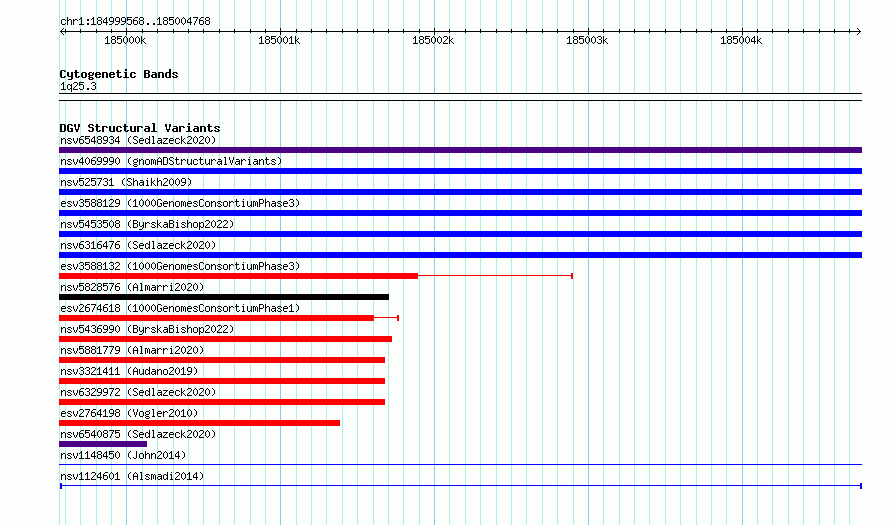Open nsv5436990 (ByrskaBishop2022) label
The height and width of the screenshot is (525, 890).
147,329
